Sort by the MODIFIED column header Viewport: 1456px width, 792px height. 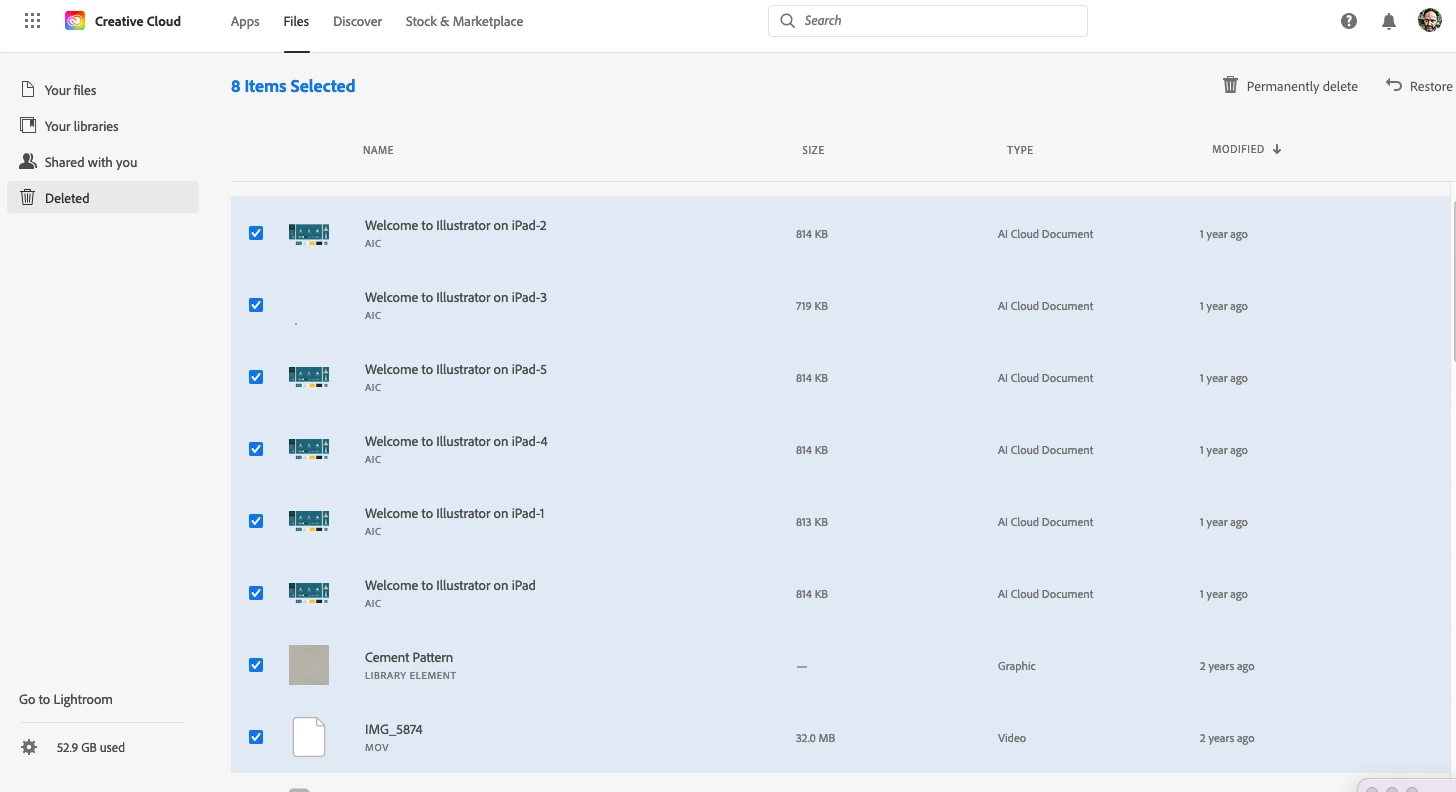pos(1238,149)
